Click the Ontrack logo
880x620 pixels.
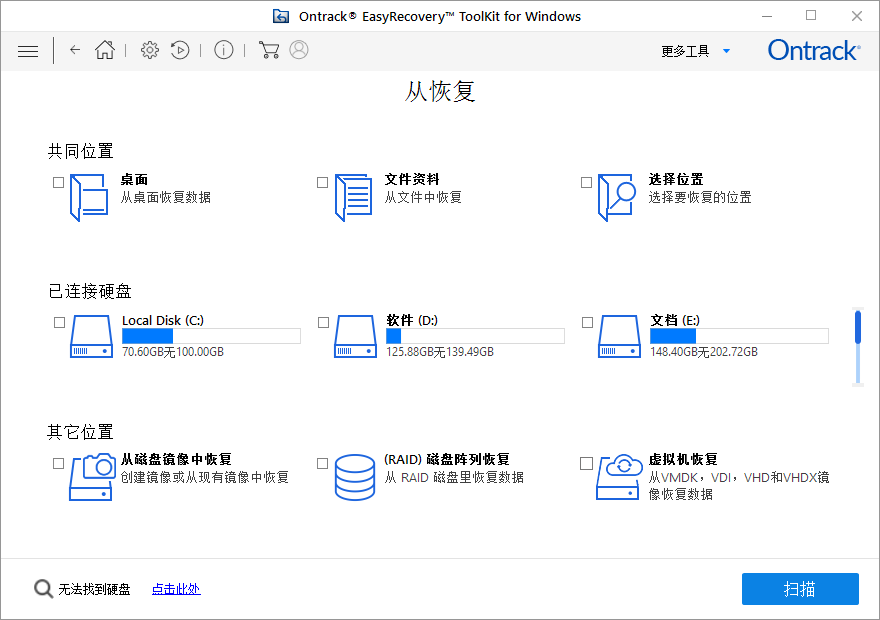[x=814, y=50]
